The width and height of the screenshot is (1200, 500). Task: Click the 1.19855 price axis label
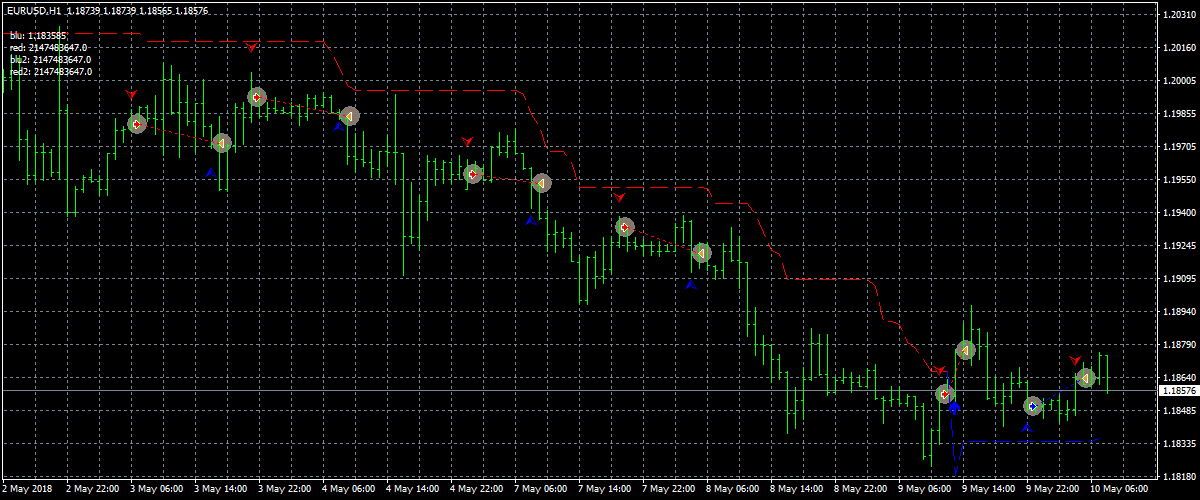click(x=1180, y=114)
